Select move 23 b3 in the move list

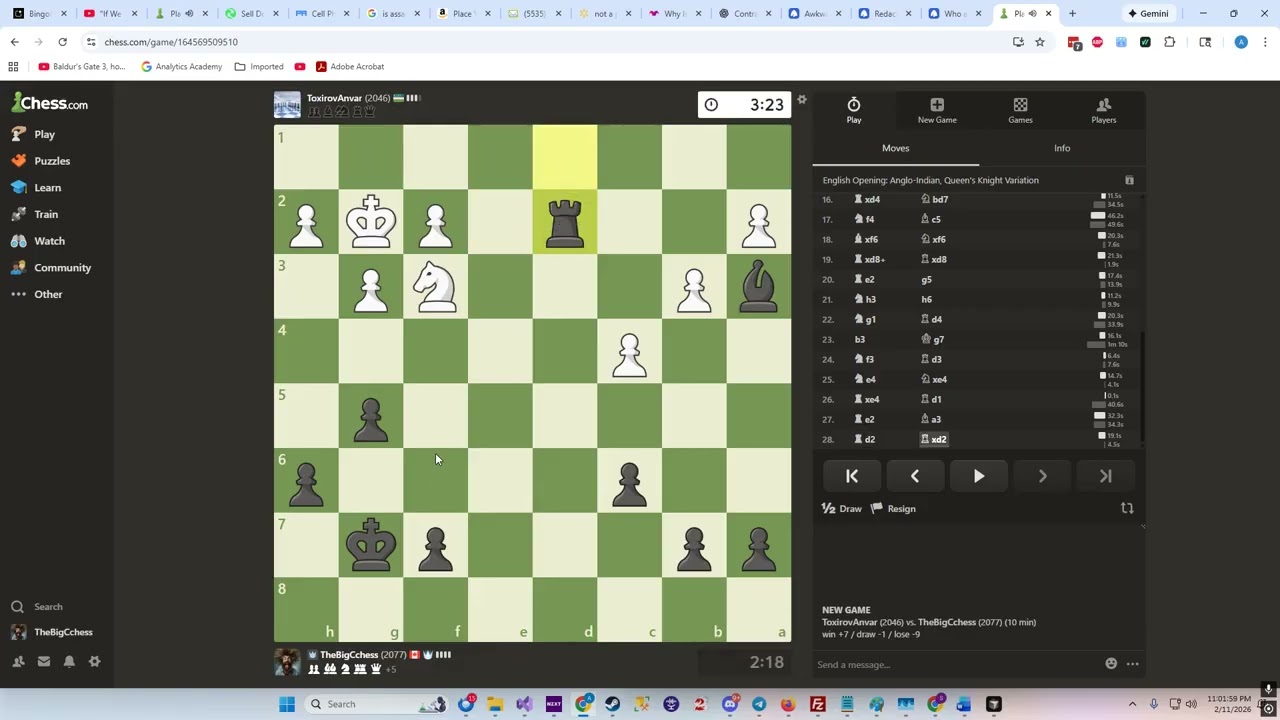(860, 340)
